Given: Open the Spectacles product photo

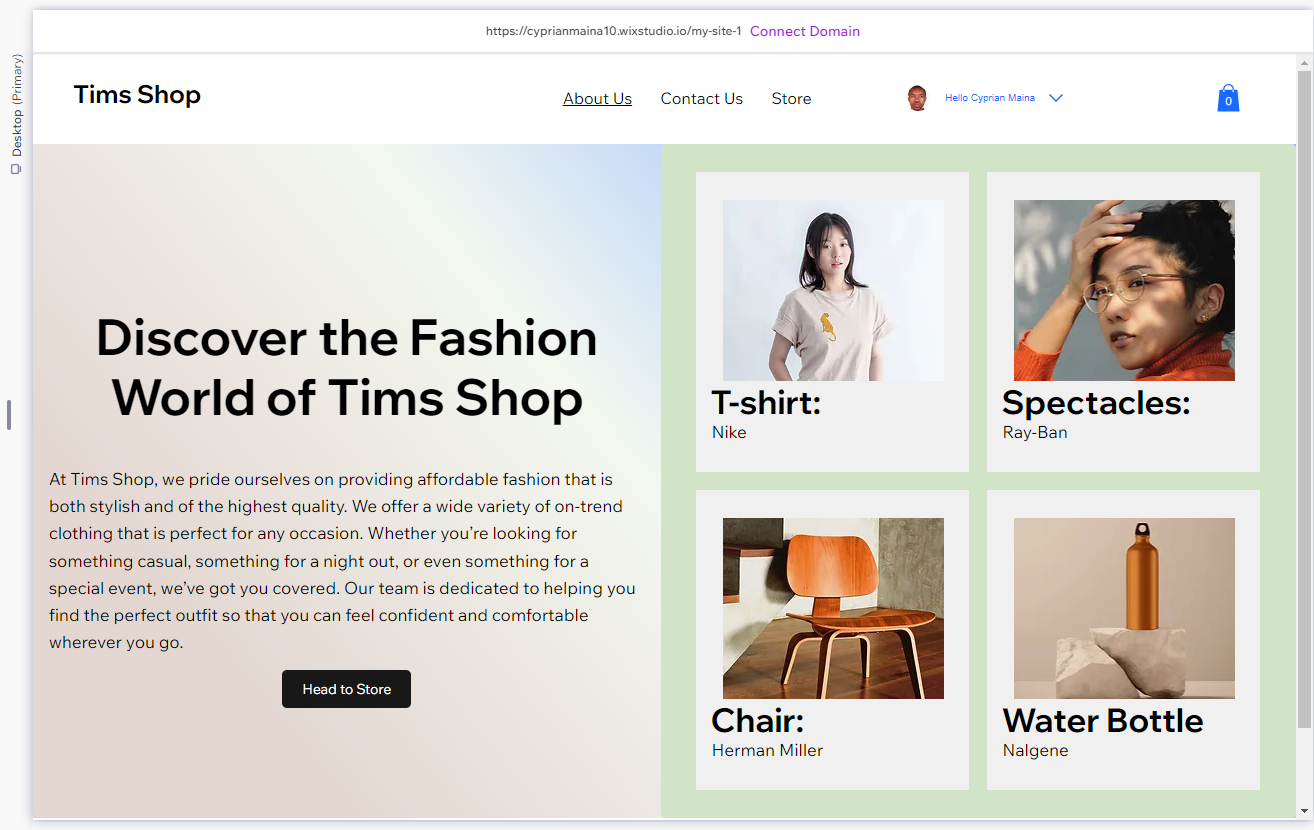Looking at the screenshot, I should coord(1124,290).
